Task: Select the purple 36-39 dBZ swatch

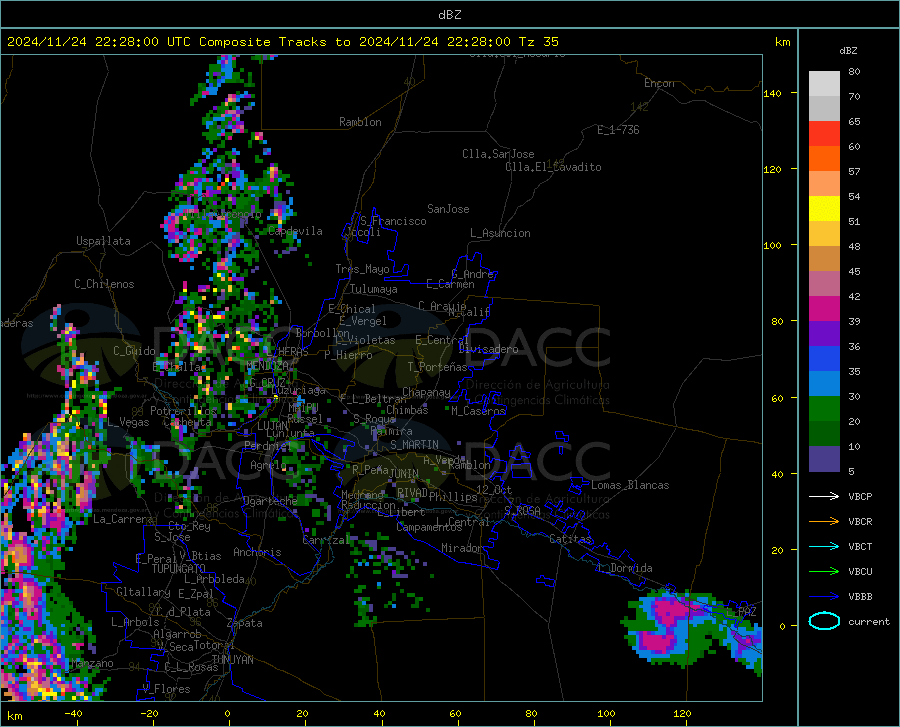Action: pos(824,334)
